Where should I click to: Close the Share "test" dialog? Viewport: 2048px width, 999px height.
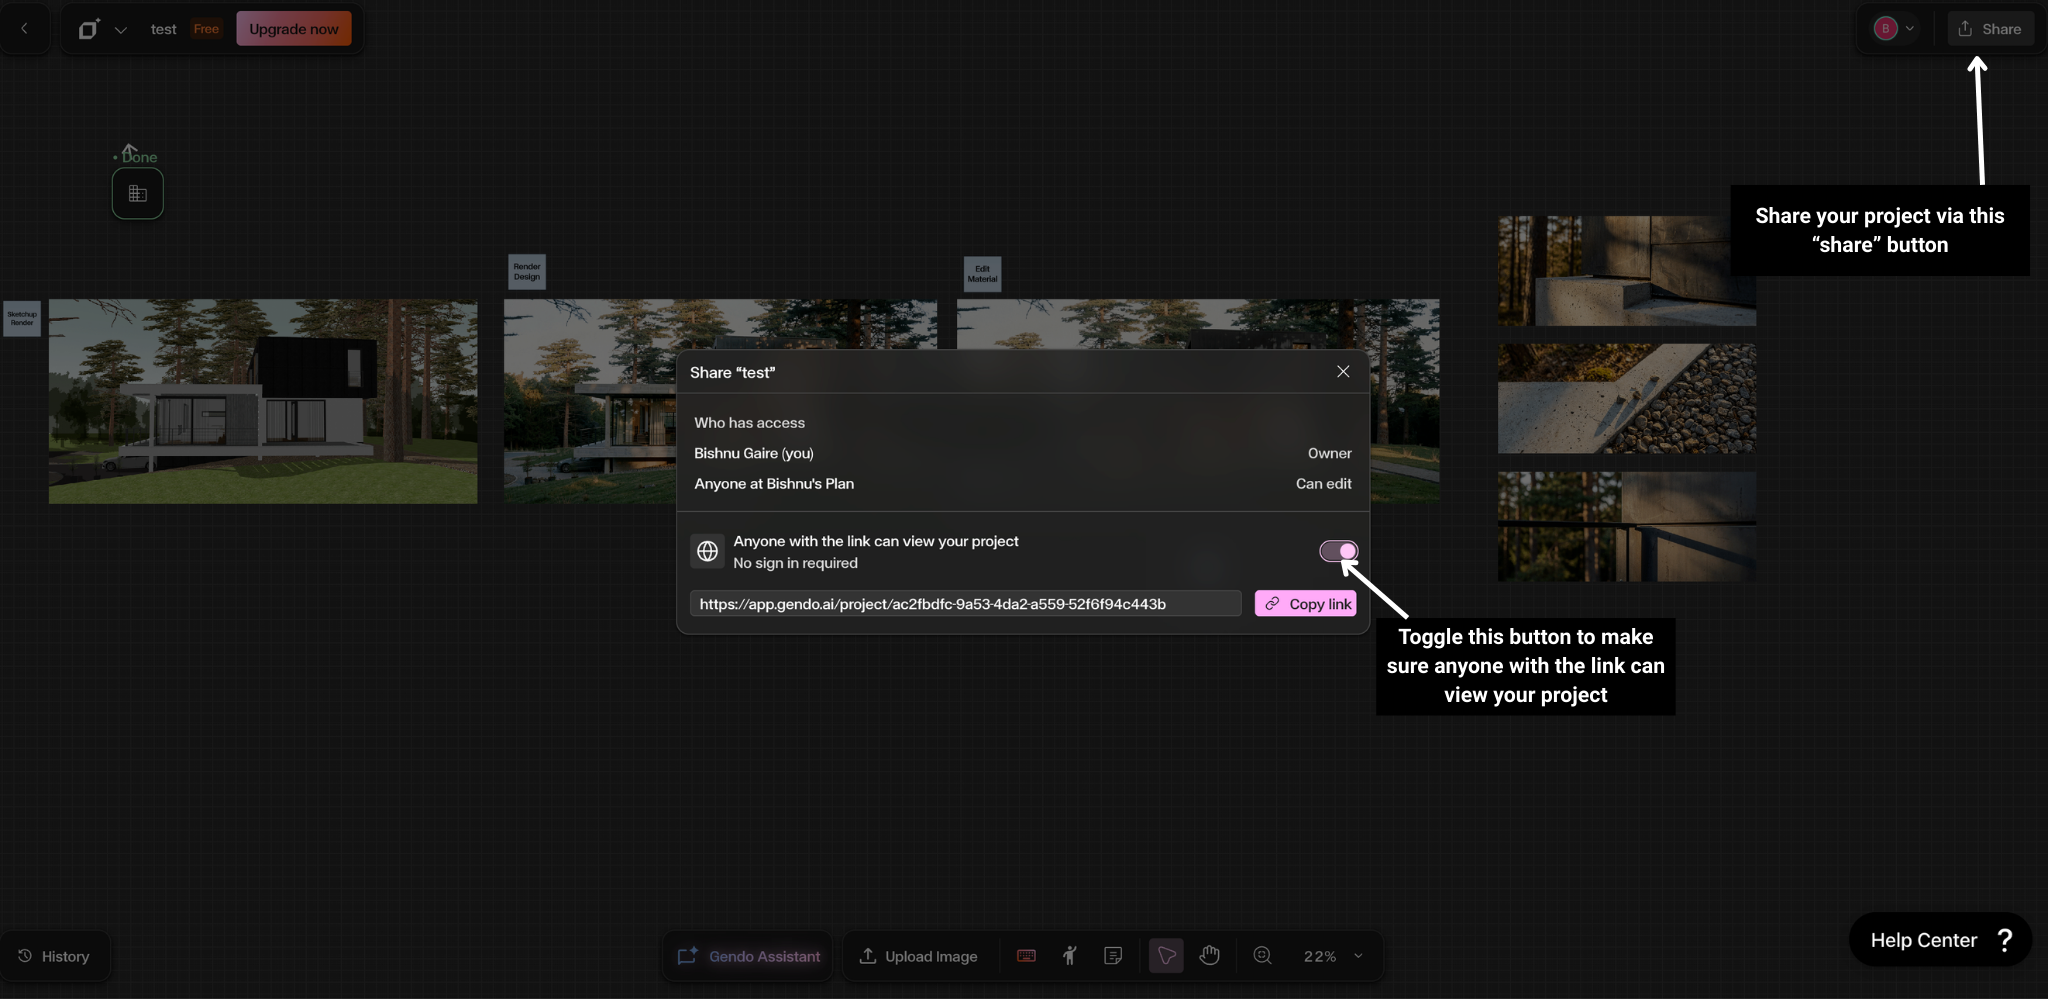click(1343, 372)
